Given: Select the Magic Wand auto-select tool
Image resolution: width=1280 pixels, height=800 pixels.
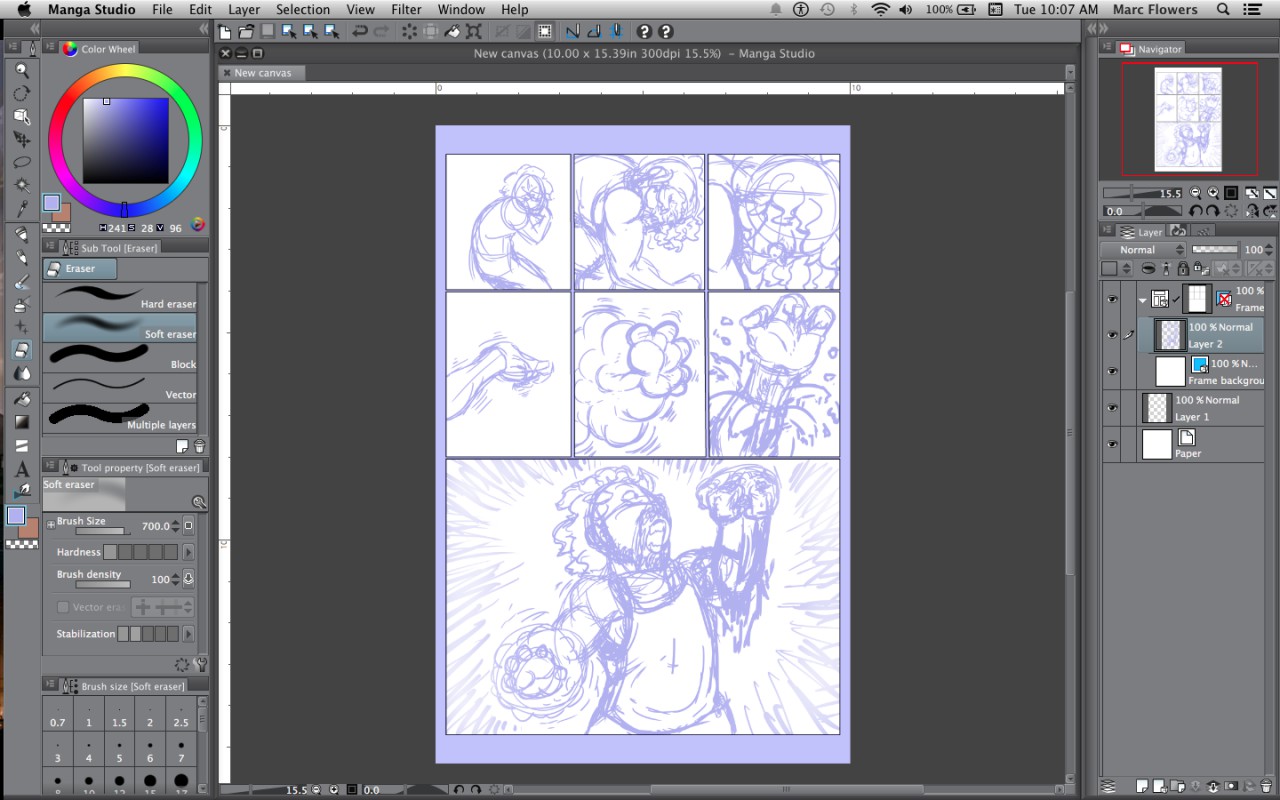Looking at the screenshot, I should click(21, 185).
